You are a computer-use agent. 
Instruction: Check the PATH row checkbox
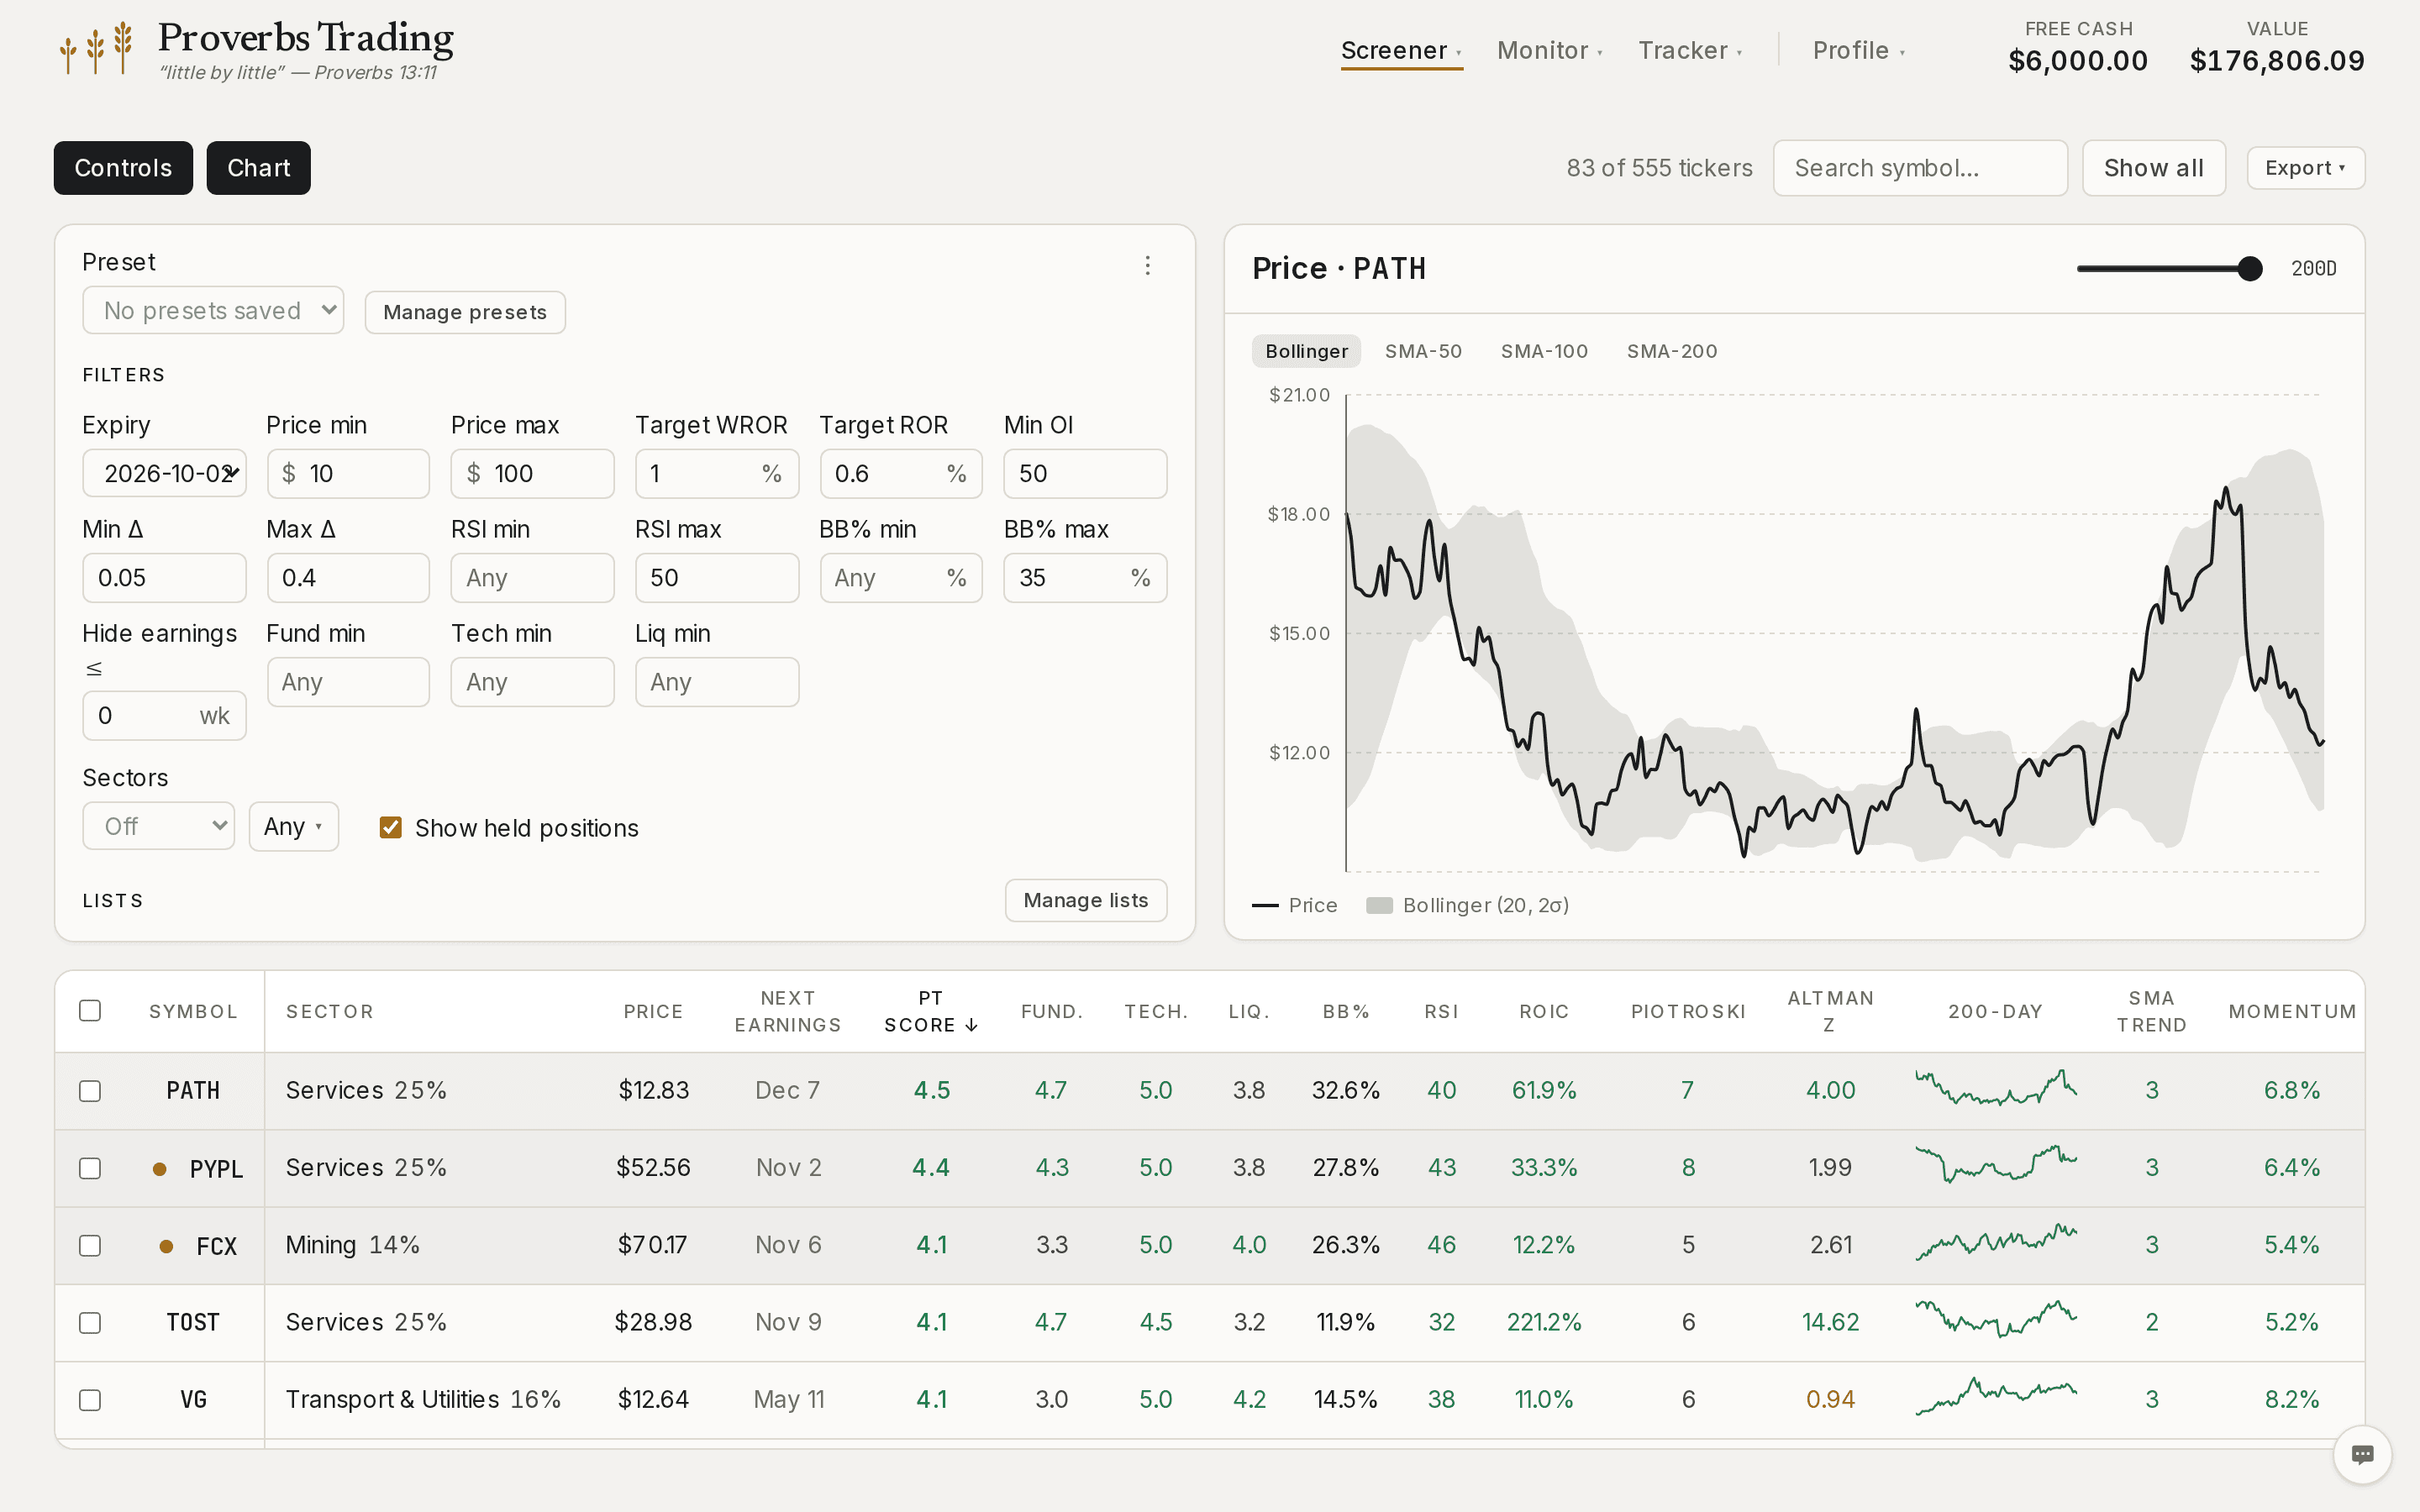[x=90, y=1090]
